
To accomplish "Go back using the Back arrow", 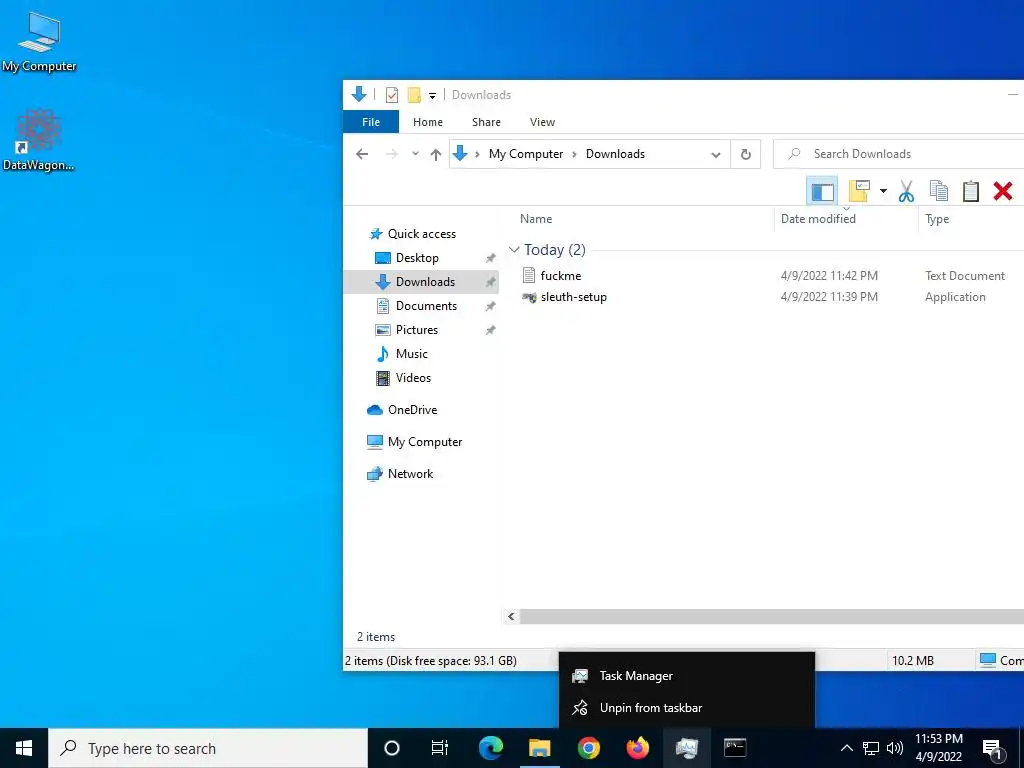I will point(362,154).
